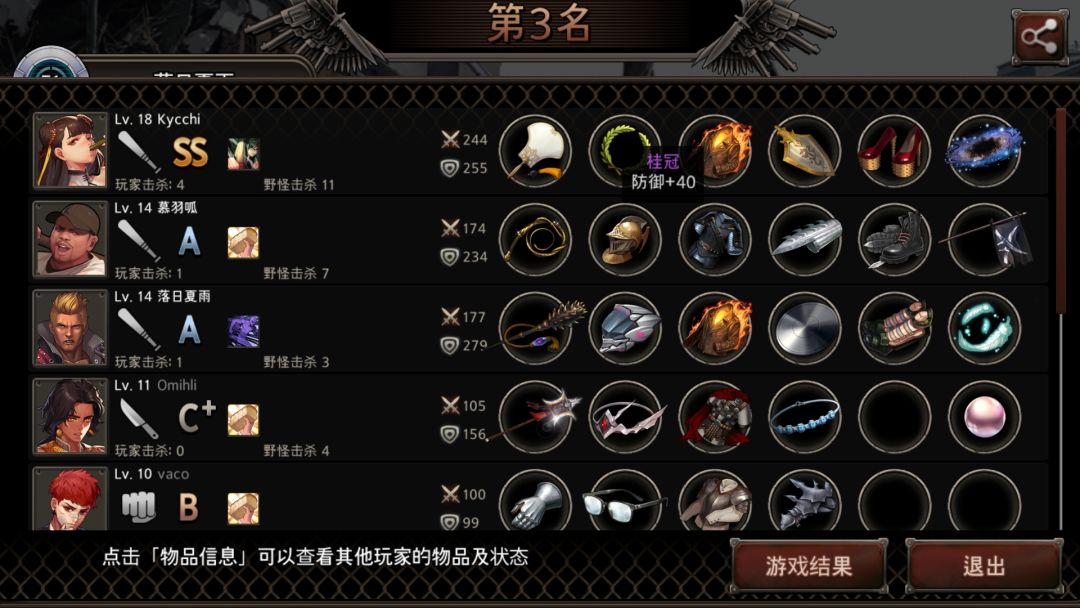Open the 游戏结果 game results button
Image resolution: width=1080 pixels, height=608 pixels.
[809, 566]
